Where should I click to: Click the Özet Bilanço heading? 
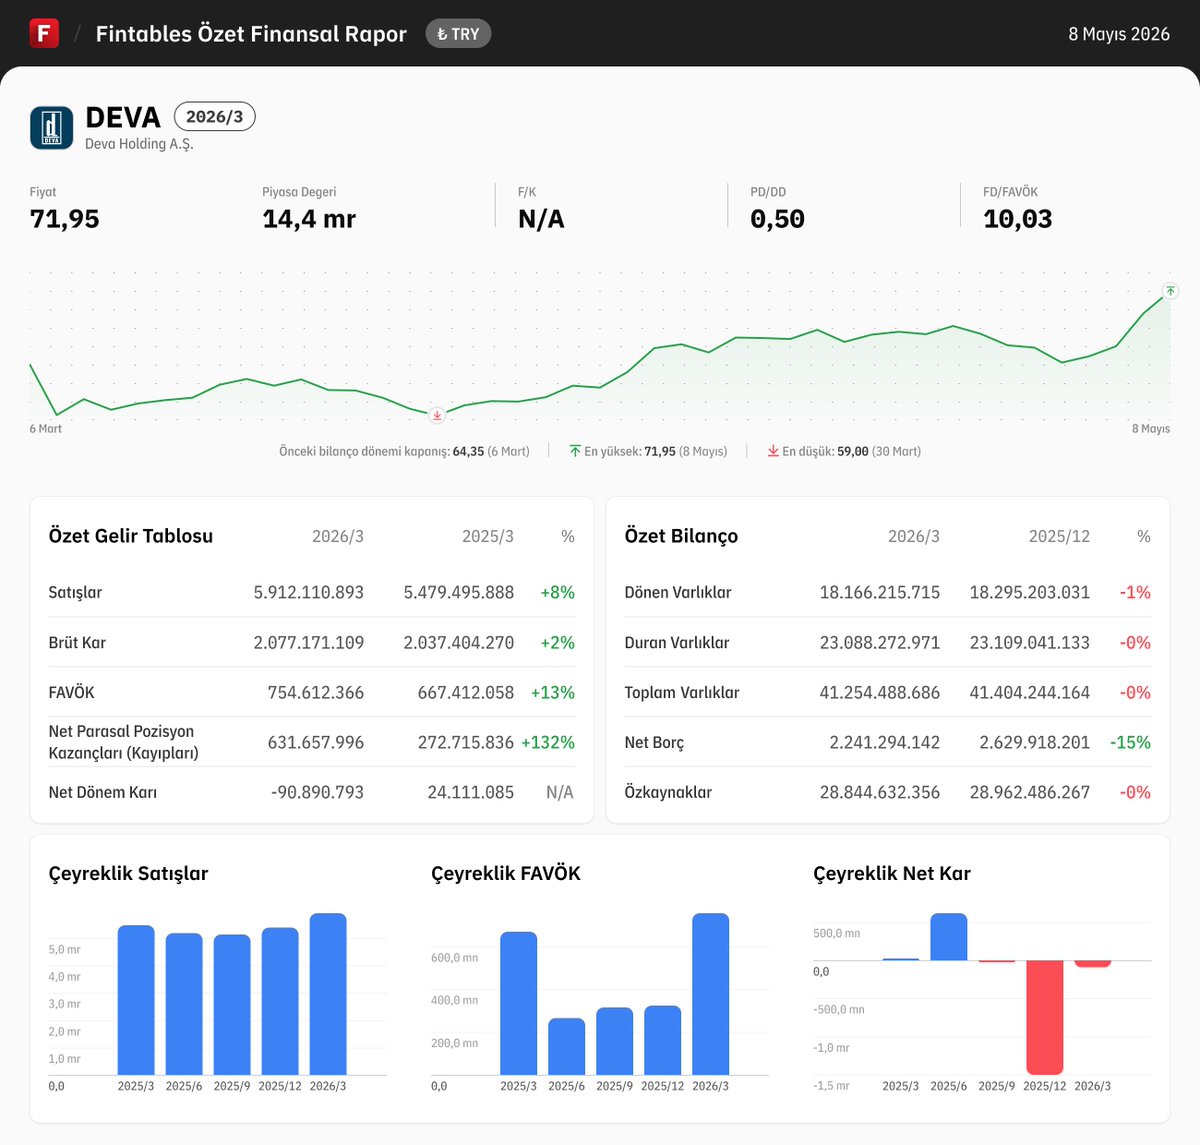pyautogui.click(x=681, y=536)
